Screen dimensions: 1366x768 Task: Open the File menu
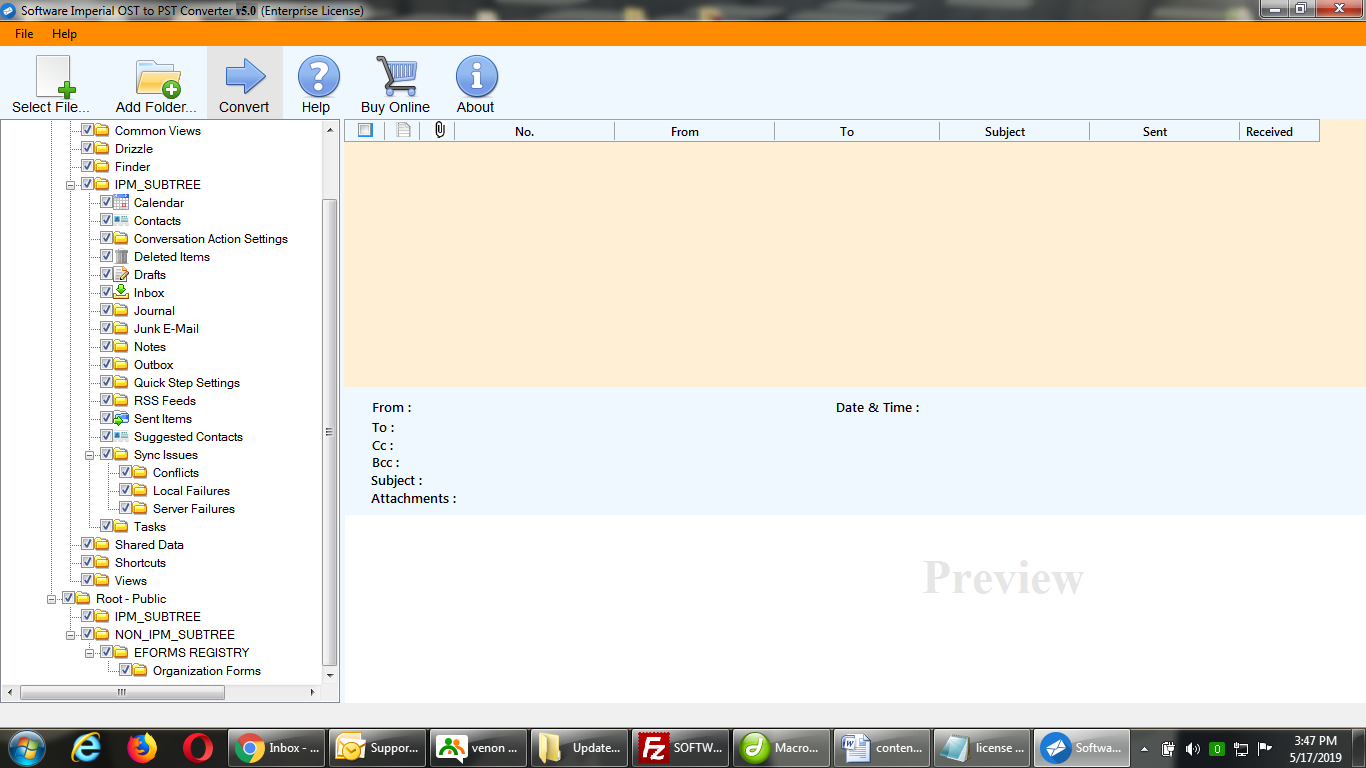(24, 34)
